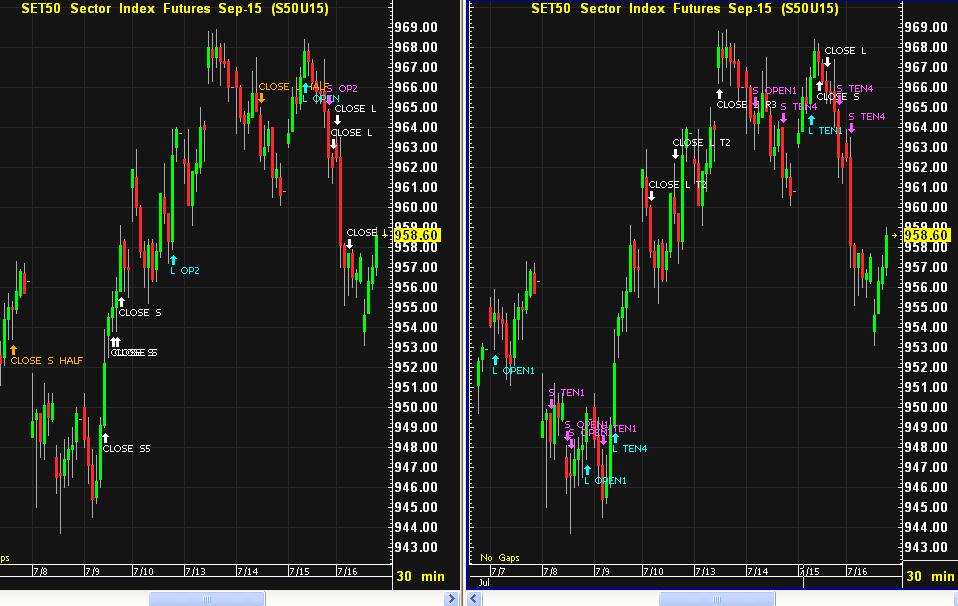Click the right chart's scroll-left arrow

[x=476, y=598]
